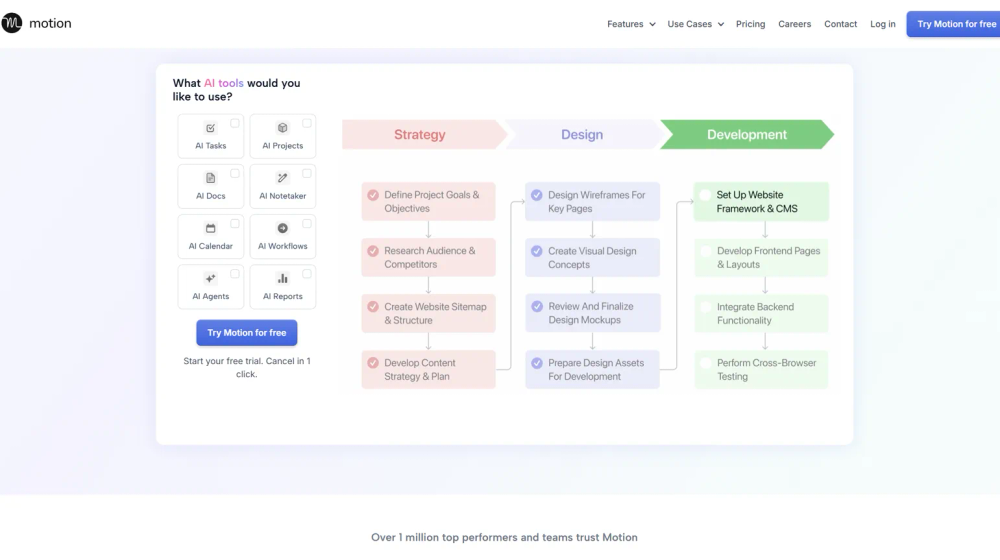This screenshot has width=1000, height=560.
Task: Click Try Motion for free below AI tools
Action: [x=246, y=332]
